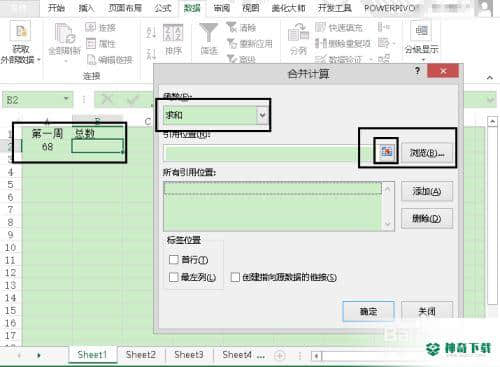Enable the Top row checkbox
The height and width of the screenshot is (367, 500).
(174, 259)
